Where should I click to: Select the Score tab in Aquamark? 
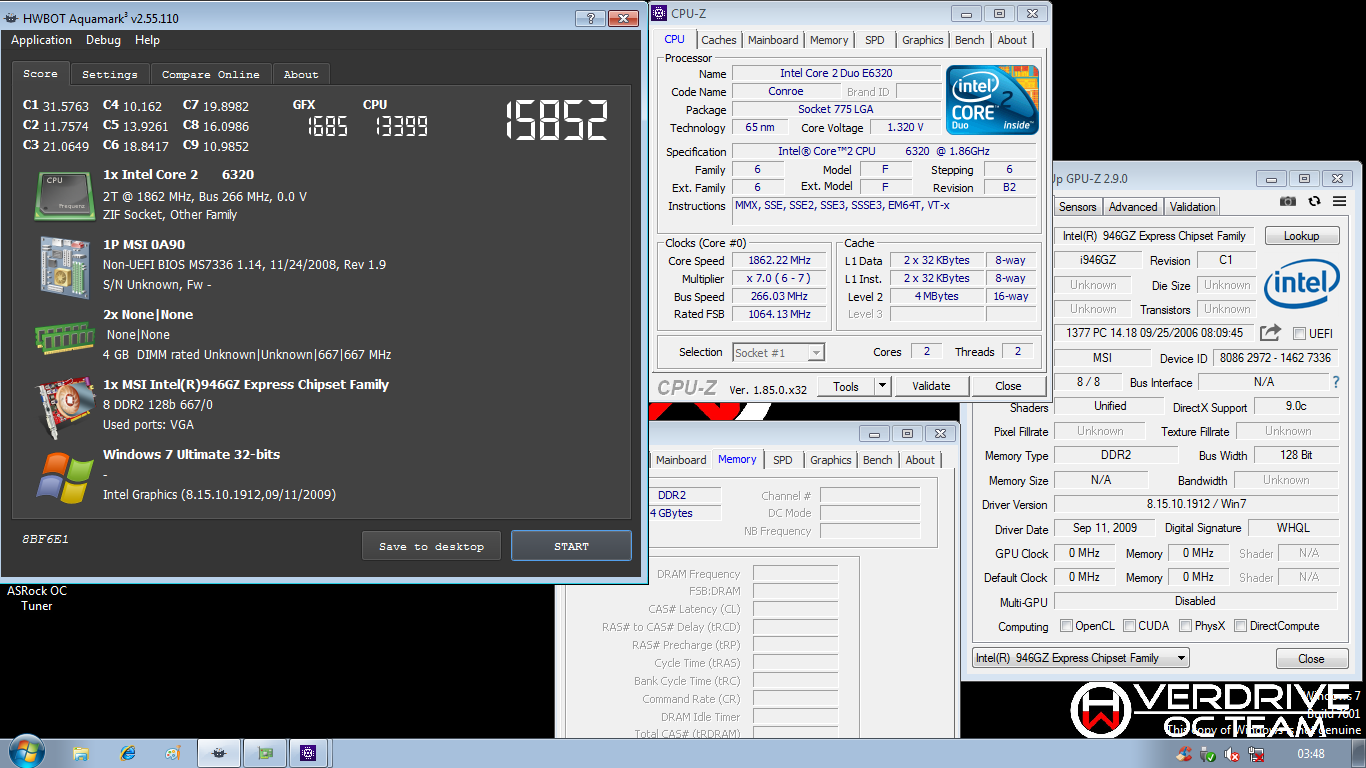pos(40,74)
